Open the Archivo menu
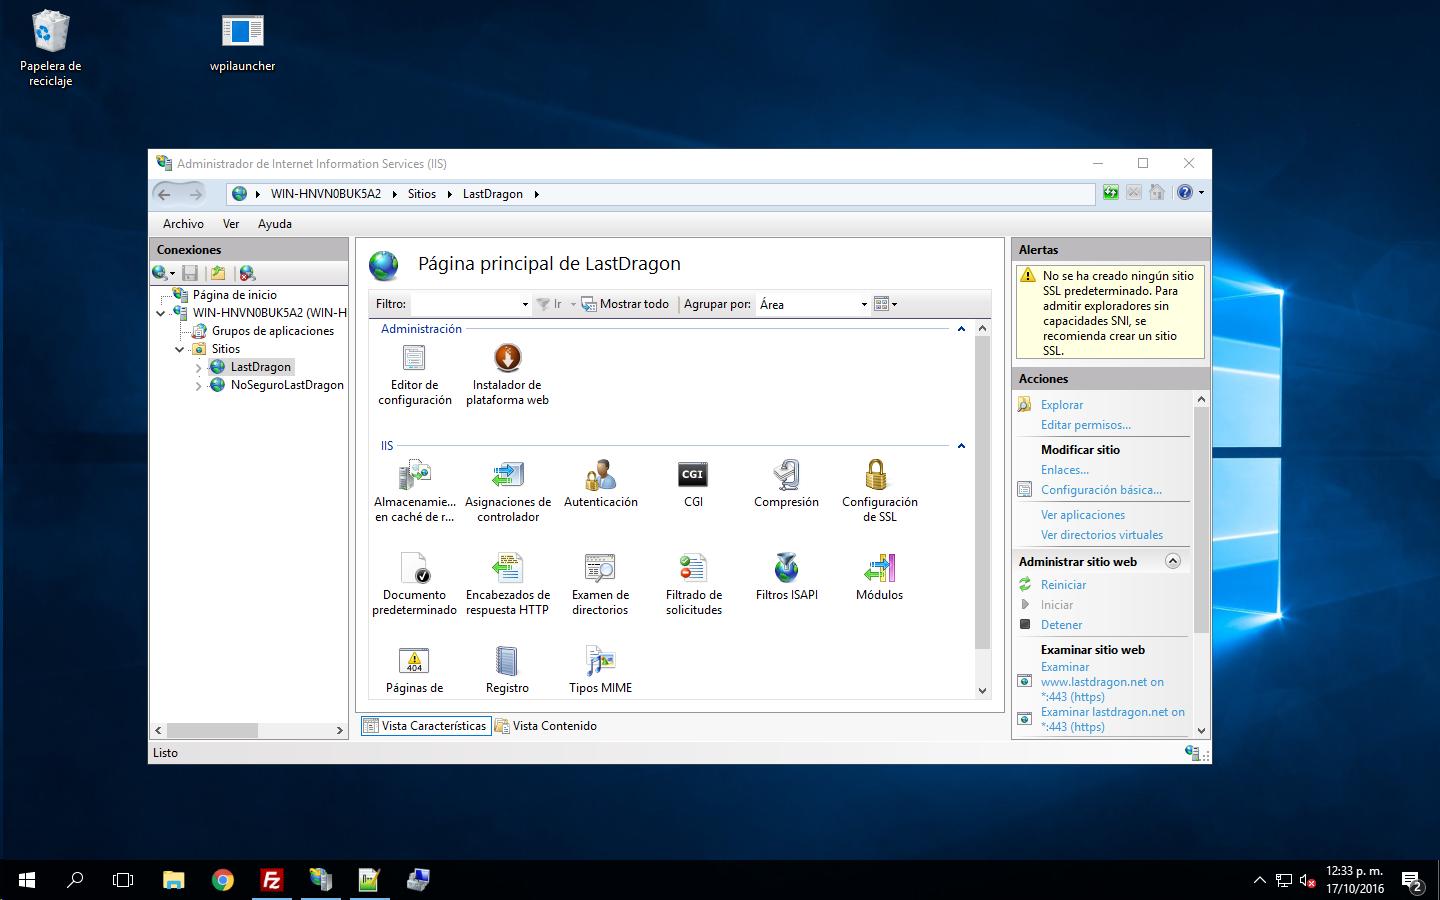1440x900 pixels. 183,224
